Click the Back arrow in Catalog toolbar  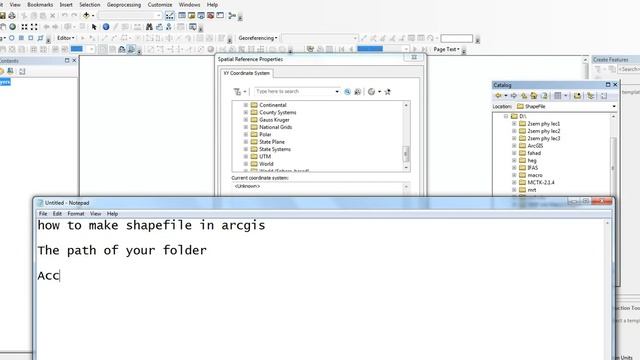click(498, 96)
